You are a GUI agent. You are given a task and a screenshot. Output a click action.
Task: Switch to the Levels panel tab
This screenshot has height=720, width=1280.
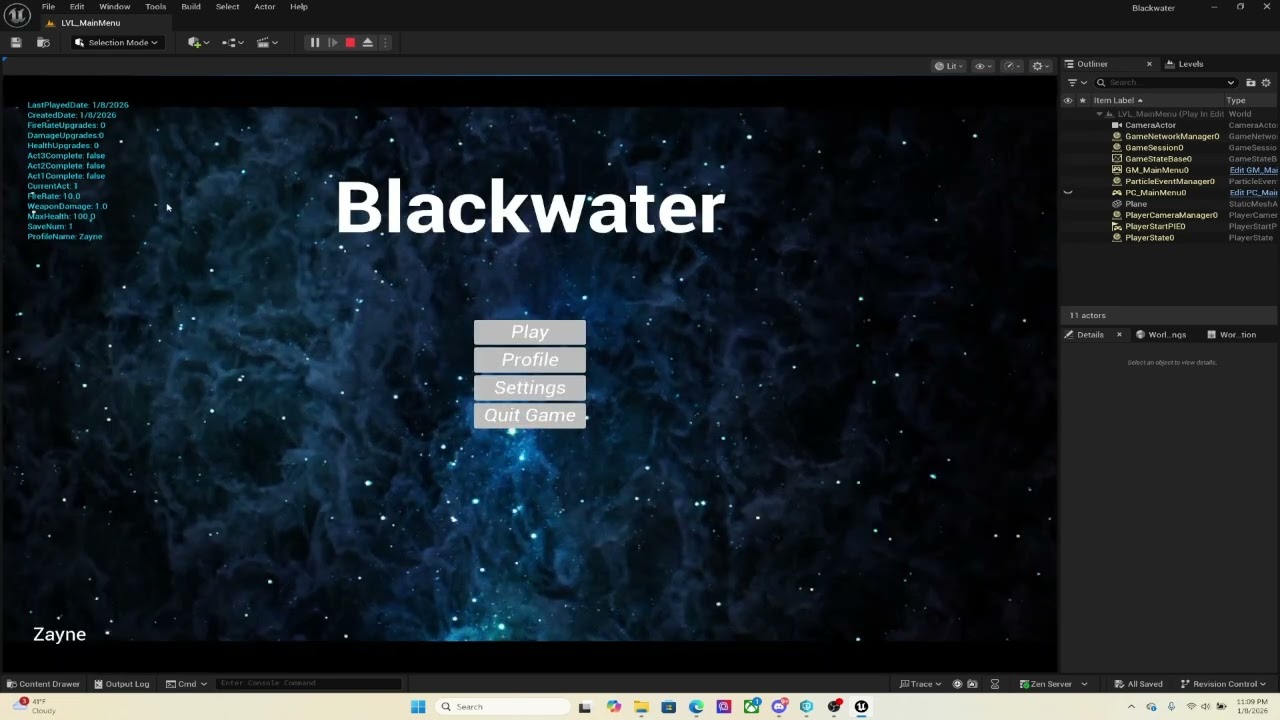coord(1184,64)
